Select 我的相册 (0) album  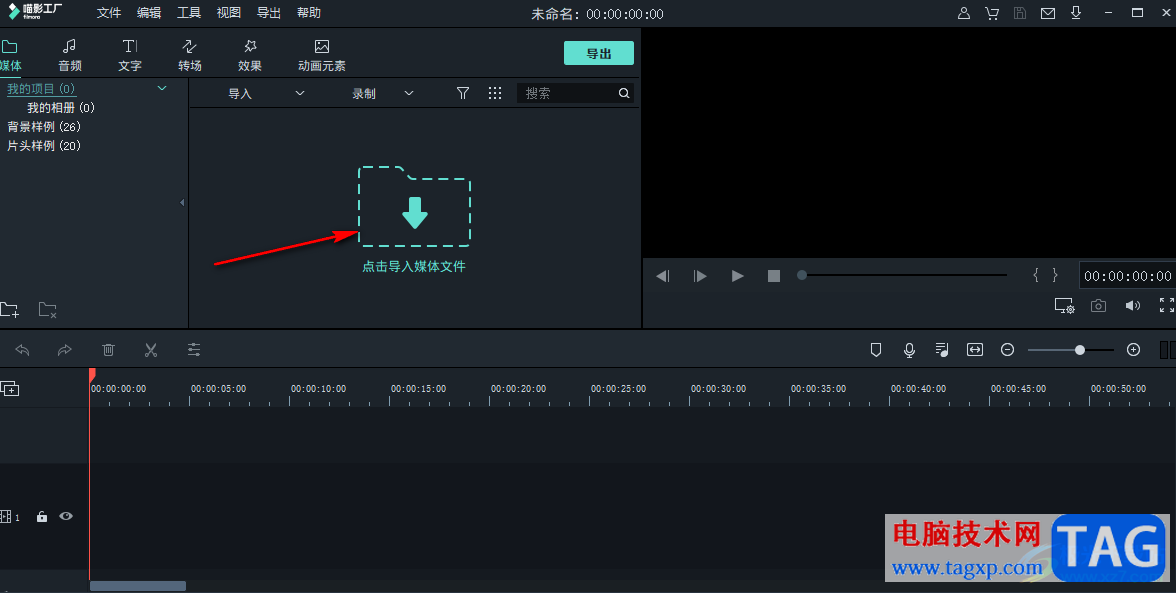[x=61, y=108]
